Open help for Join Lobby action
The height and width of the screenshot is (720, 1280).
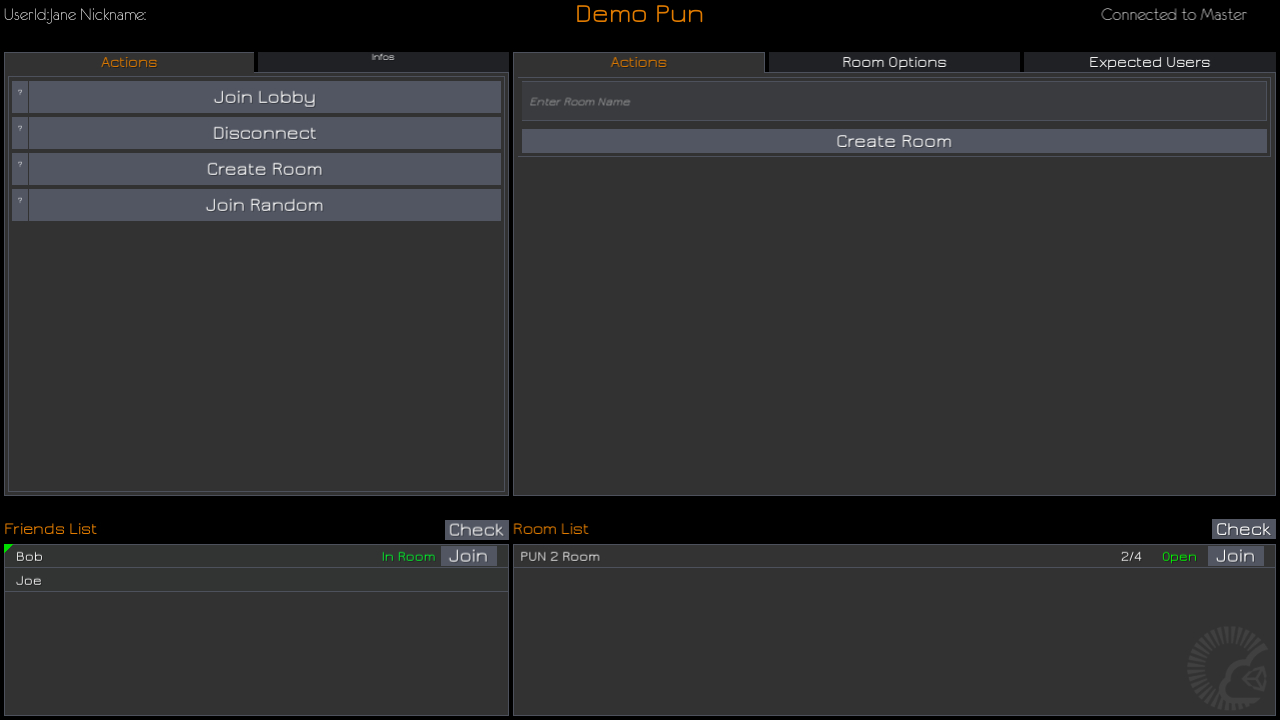click(x=20, y=97)
